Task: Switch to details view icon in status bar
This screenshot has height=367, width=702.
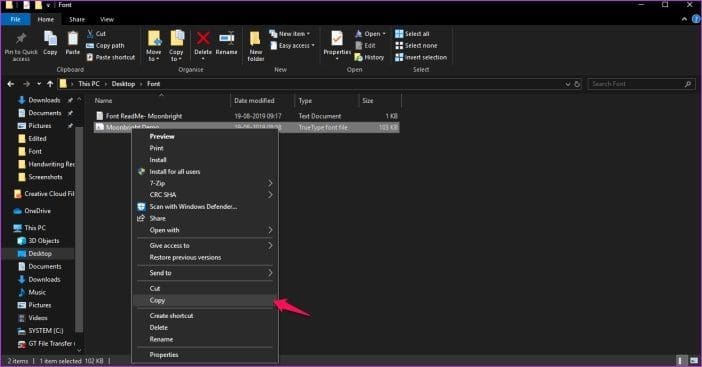Action: point(681,360)
